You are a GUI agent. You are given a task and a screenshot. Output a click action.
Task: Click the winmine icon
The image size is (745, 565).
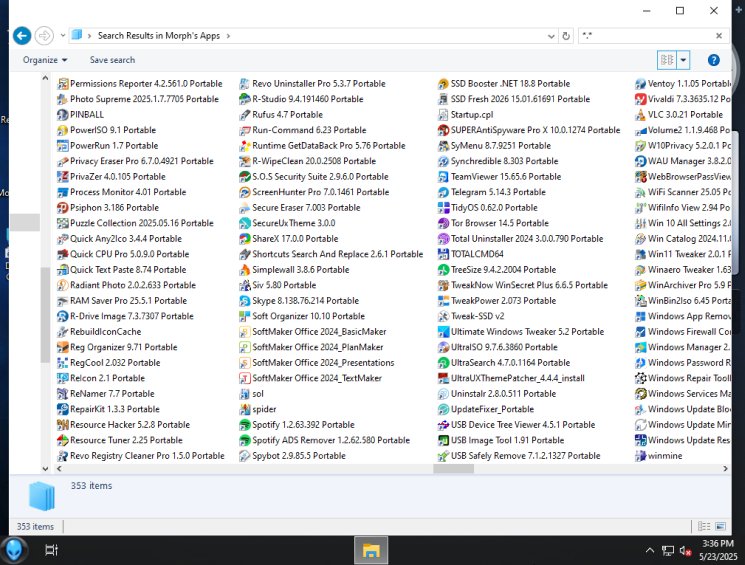pos(640,456)
